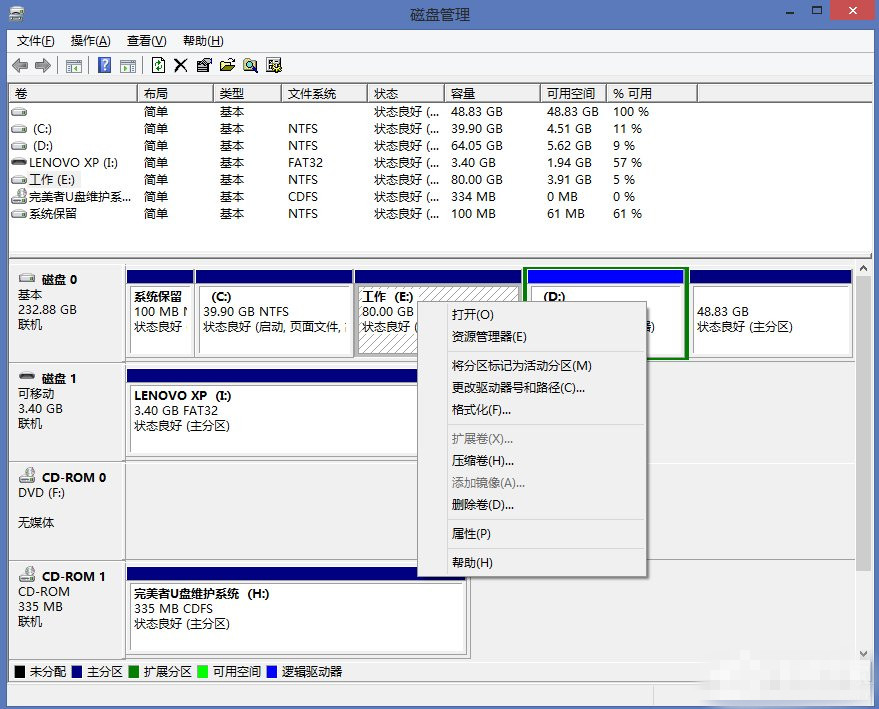Select the Refresh icon on the toolbar
The image size is (879, 709).
coord(159,65)
